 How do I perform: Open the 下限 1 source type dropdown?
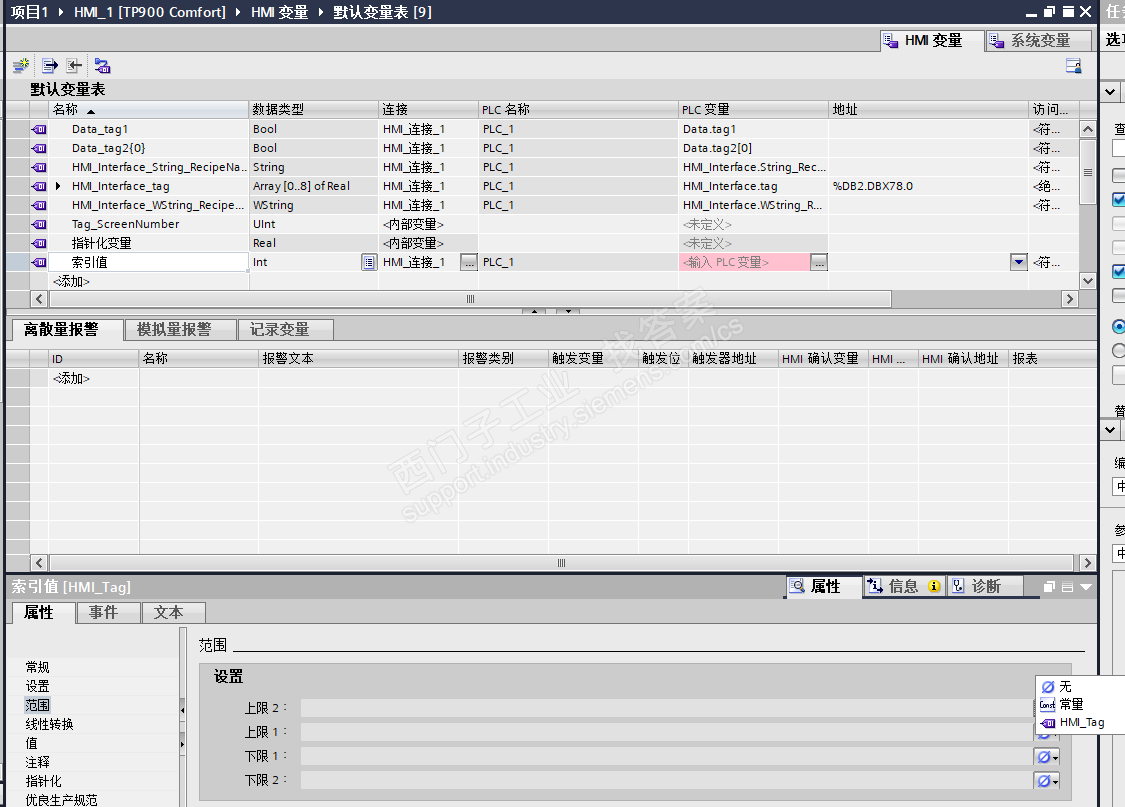click(1047, 757)
